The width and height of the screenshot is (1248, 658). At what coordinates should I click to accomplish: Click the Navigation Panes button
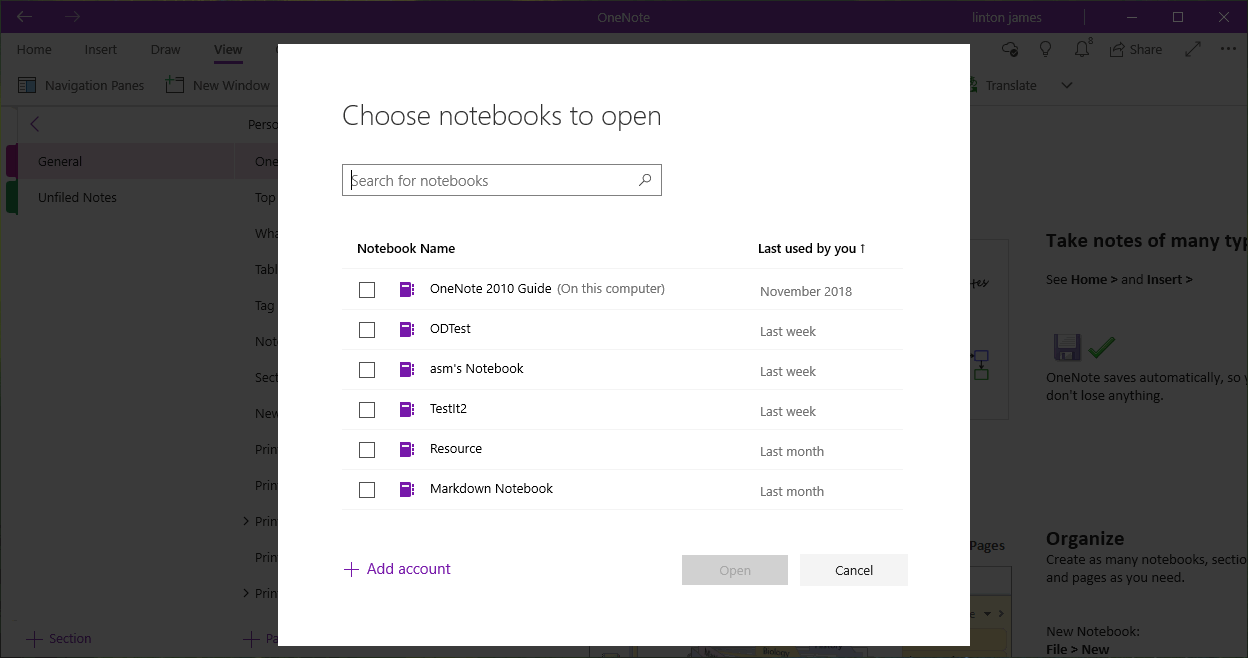pyautogui.click(x=81, y=85)
